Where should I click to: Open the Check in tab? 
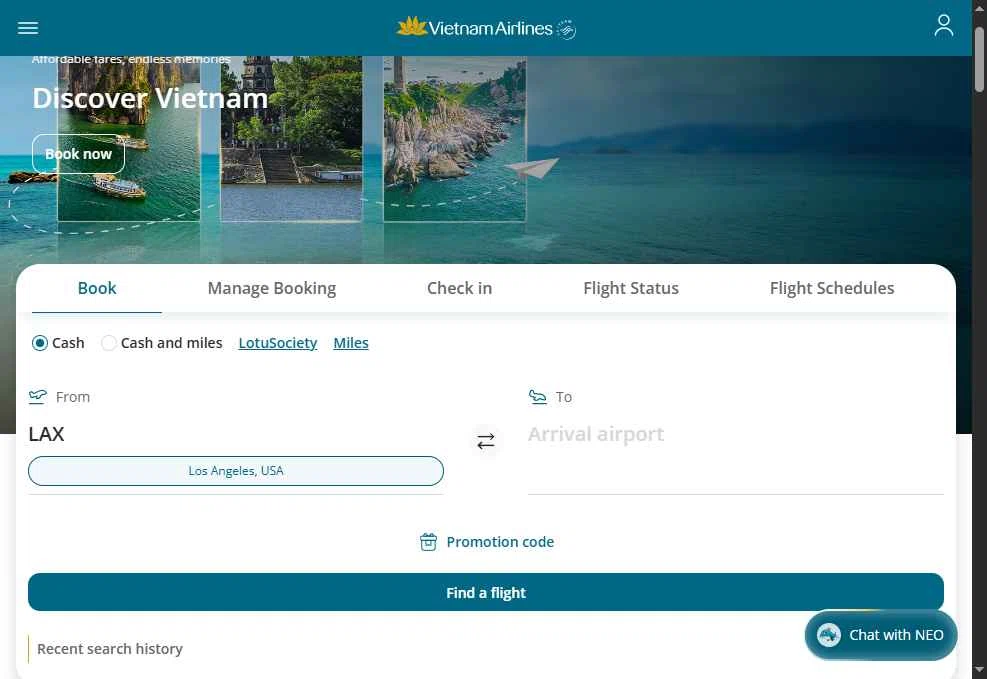coord(460,288)
